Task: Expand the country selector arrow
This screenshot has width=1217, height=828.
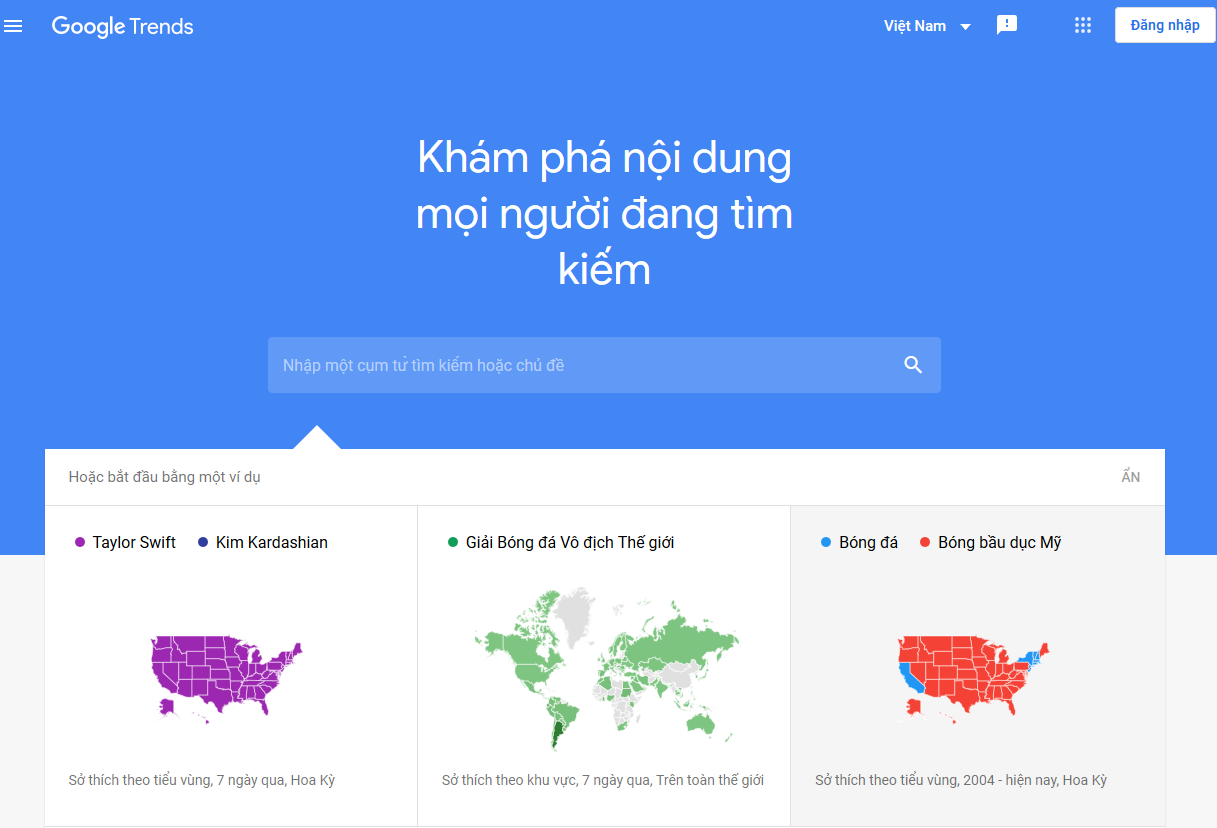Action: point(964,26)
